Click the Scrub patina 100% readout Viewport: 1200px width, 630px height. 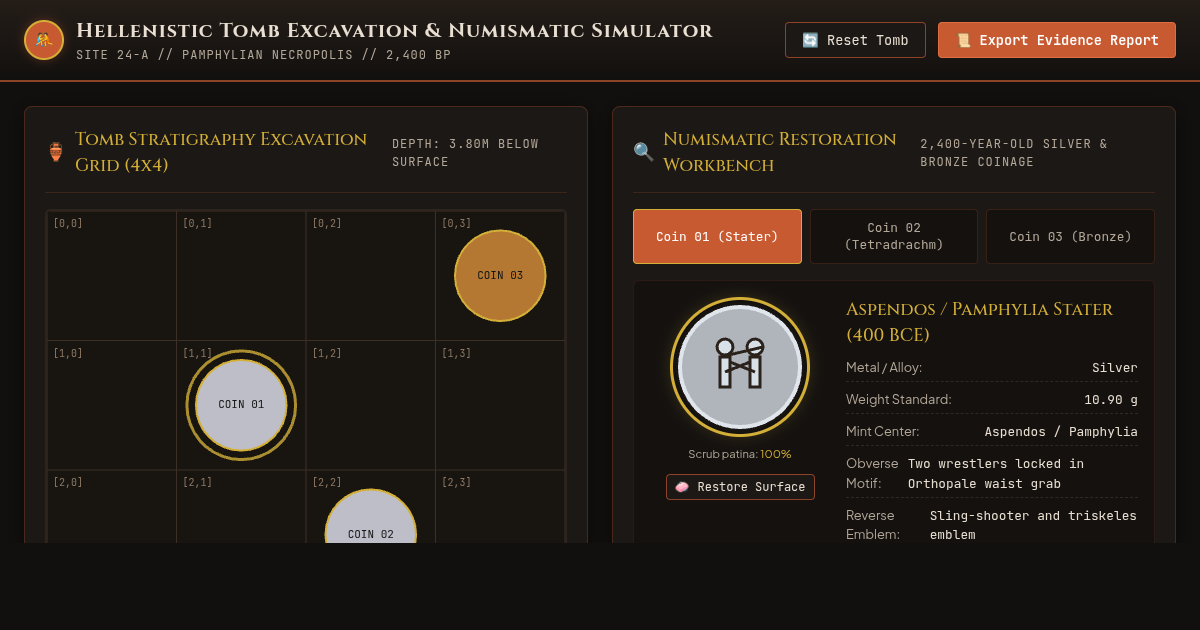tap(740, 454)
